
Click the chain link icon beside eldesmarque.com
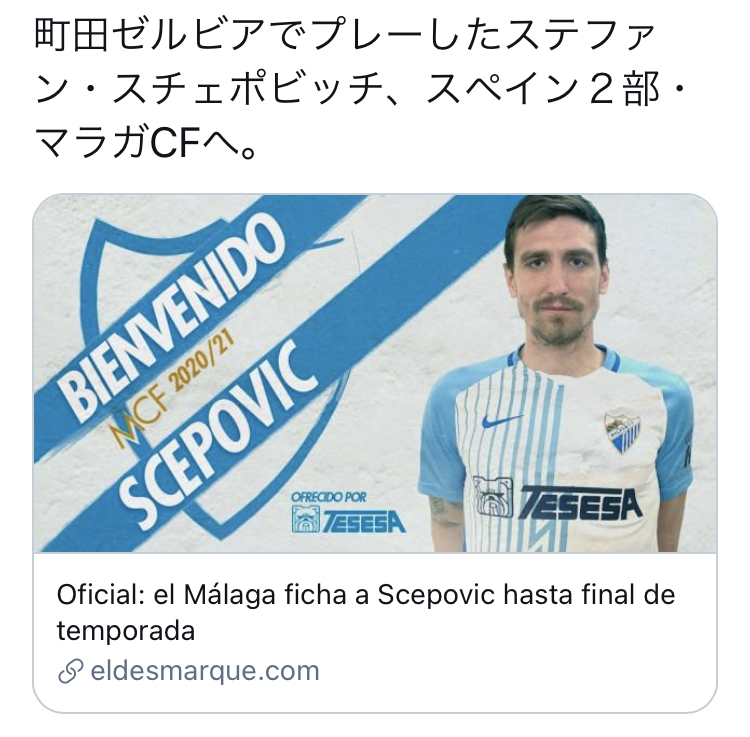tap(71, 671)
